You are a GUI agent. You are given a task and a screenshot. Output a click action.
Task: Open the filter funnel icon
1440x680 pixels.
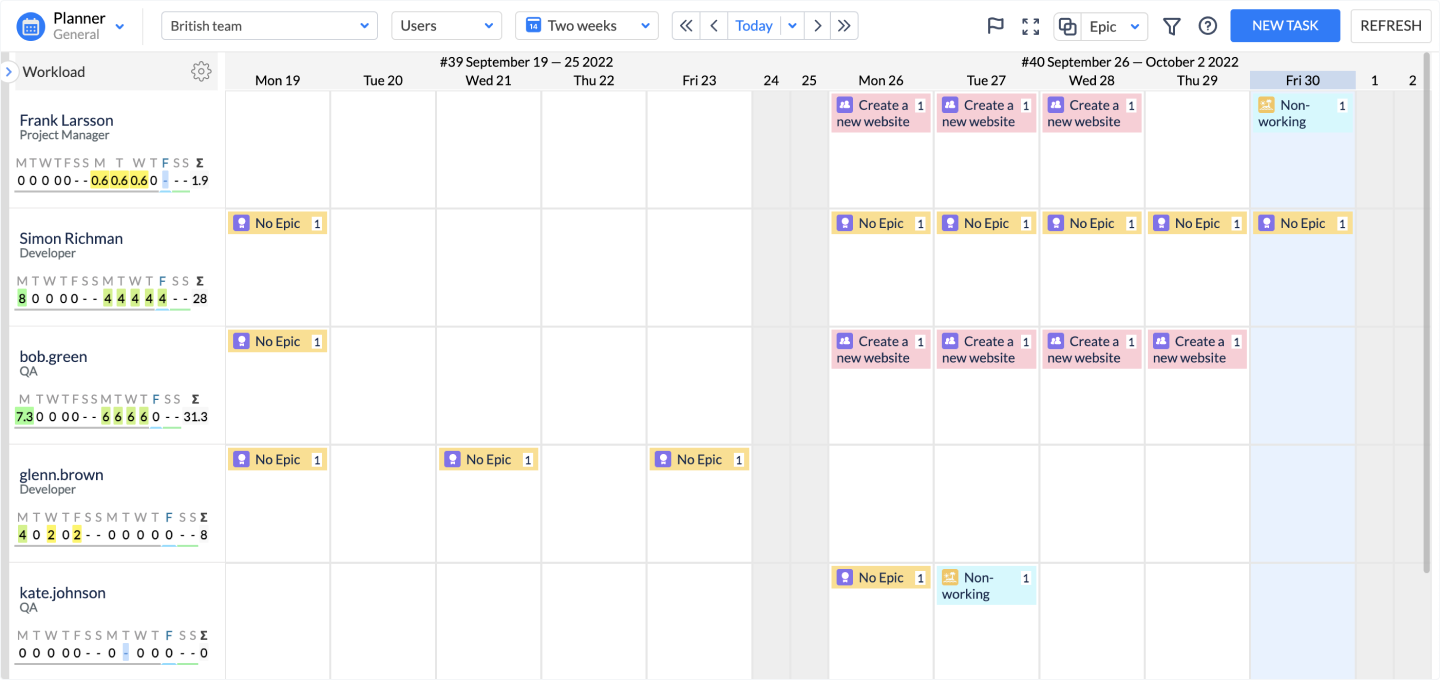[x=1171, y=26]
